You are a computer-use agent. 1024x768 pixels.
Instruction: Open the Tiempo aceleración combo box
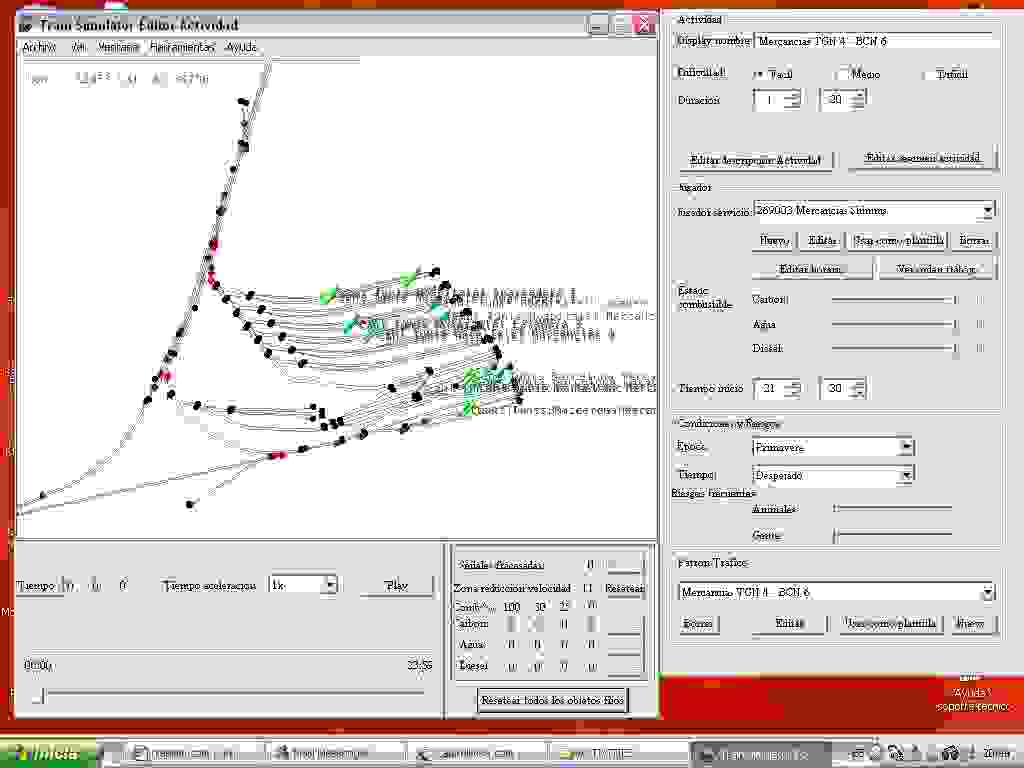pyautogui.click(x=330, y=585)
